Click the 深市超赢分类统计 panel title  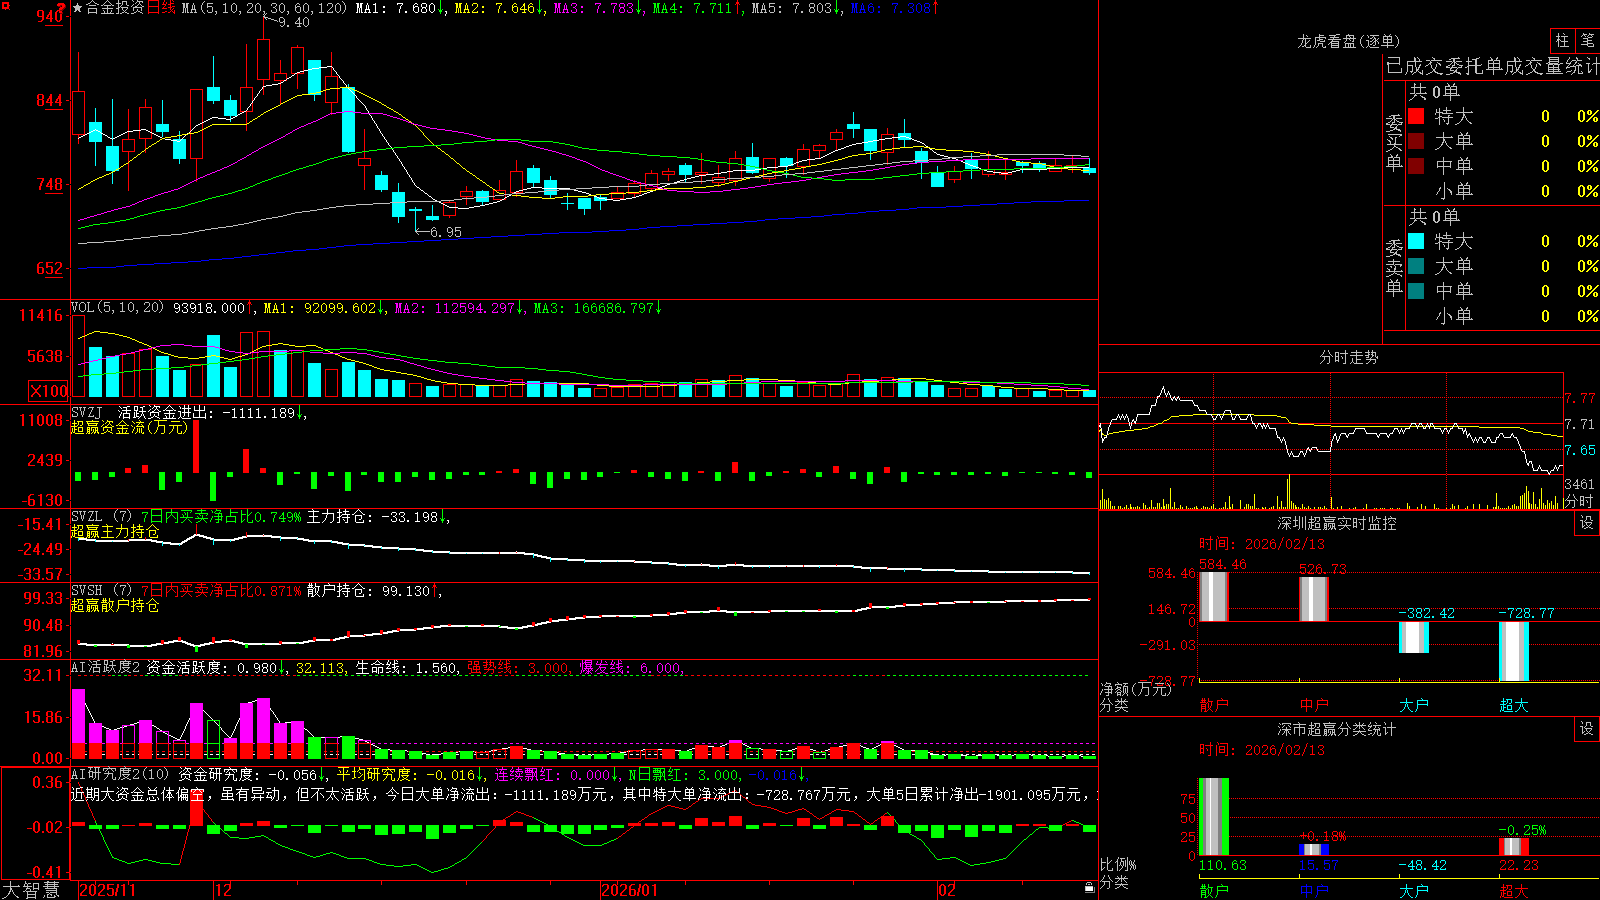[x=1337, y=729]
